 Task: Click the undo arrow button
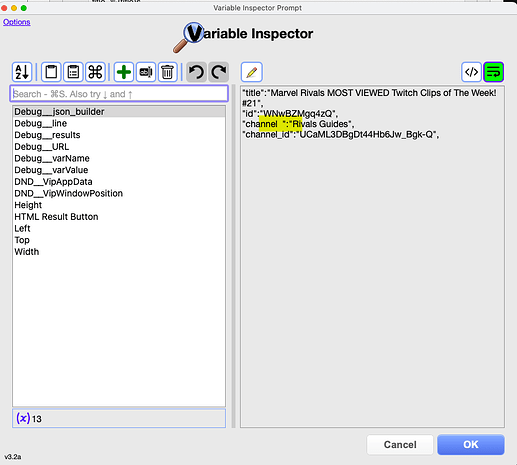(196, 72)
